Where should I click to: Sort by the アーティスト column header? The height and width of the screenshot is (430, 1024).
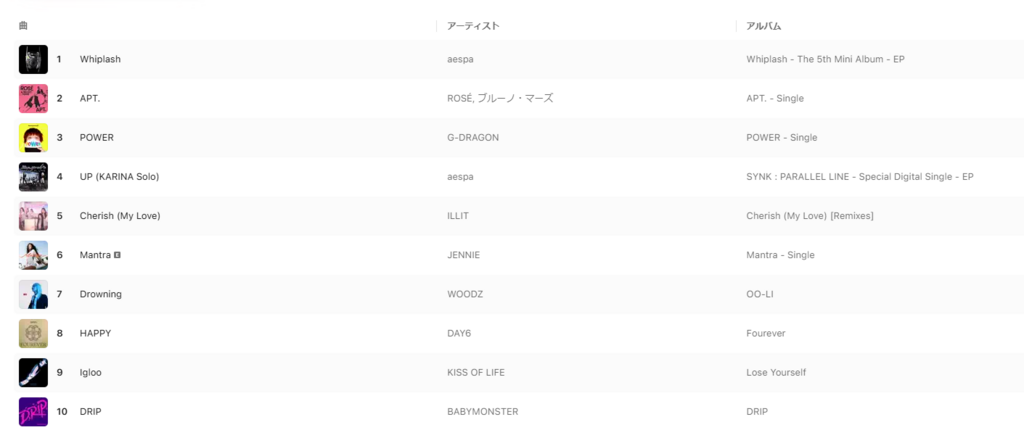click(x=473, y=25)
